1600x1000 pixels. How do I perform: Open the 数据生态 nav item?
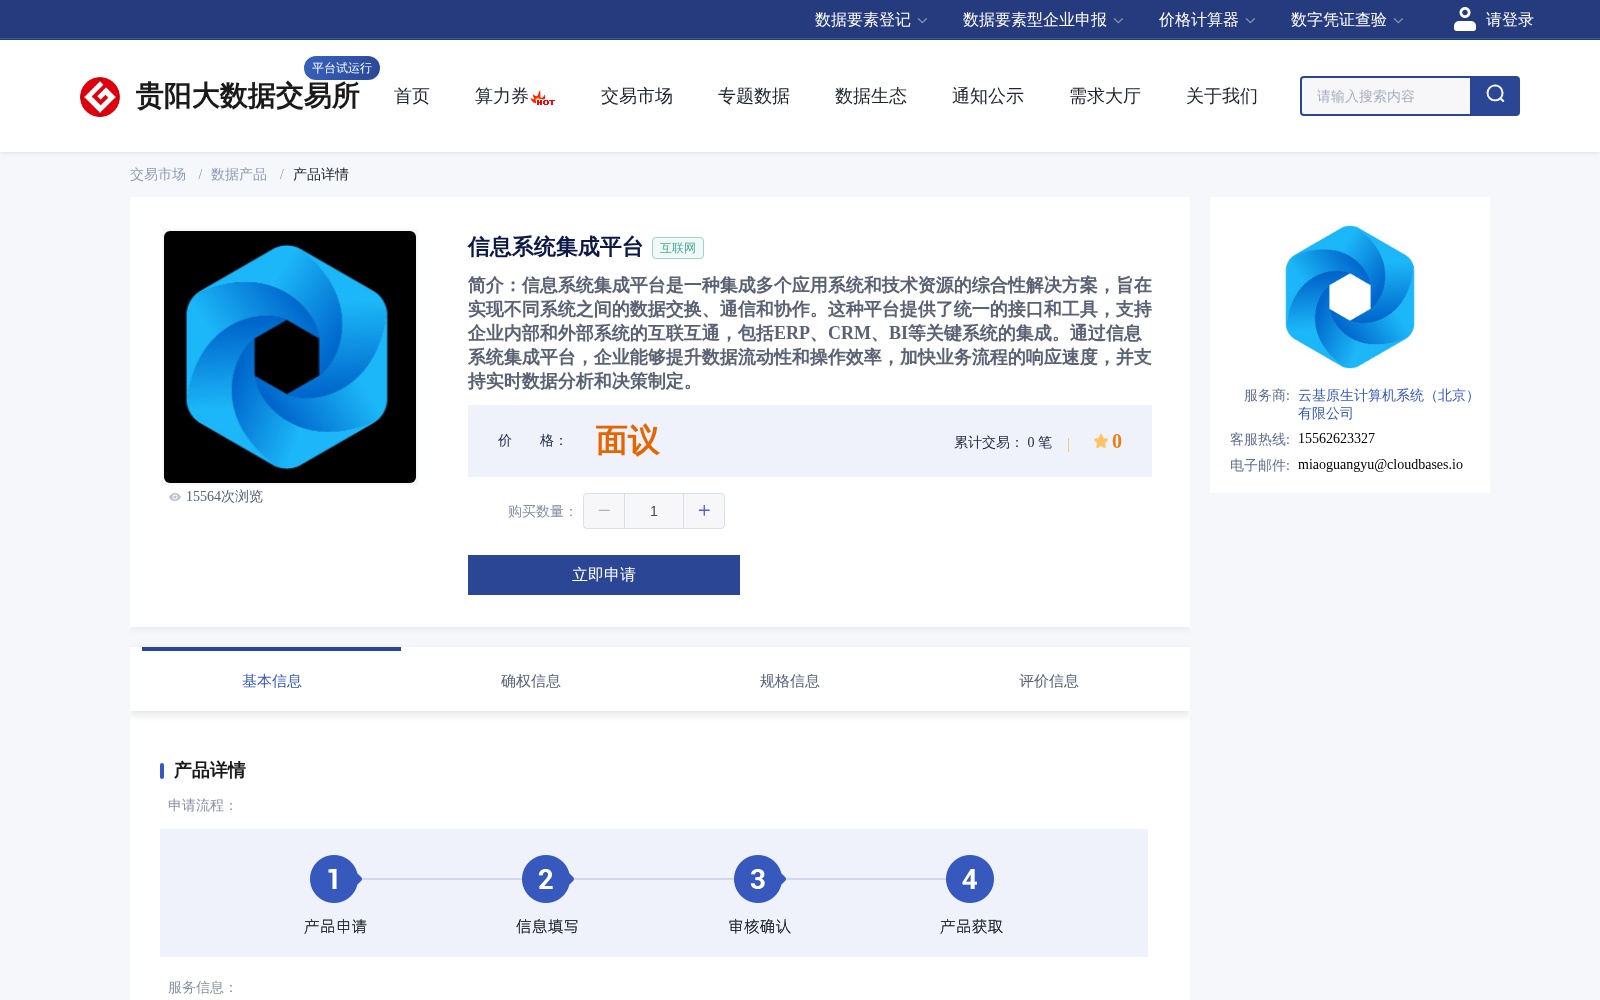871,96
